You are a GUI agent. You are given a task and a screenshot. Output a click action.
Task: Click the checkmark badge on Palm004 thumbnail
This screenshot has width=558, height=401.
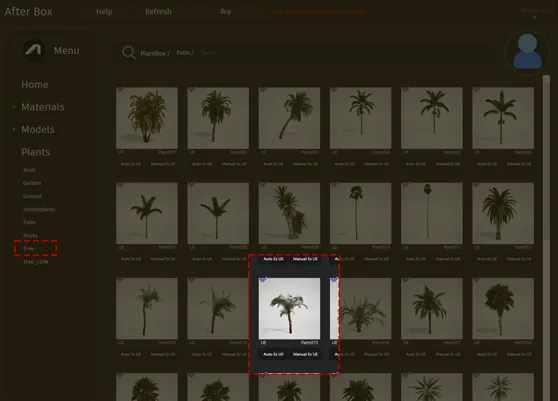tap(334, 89)
